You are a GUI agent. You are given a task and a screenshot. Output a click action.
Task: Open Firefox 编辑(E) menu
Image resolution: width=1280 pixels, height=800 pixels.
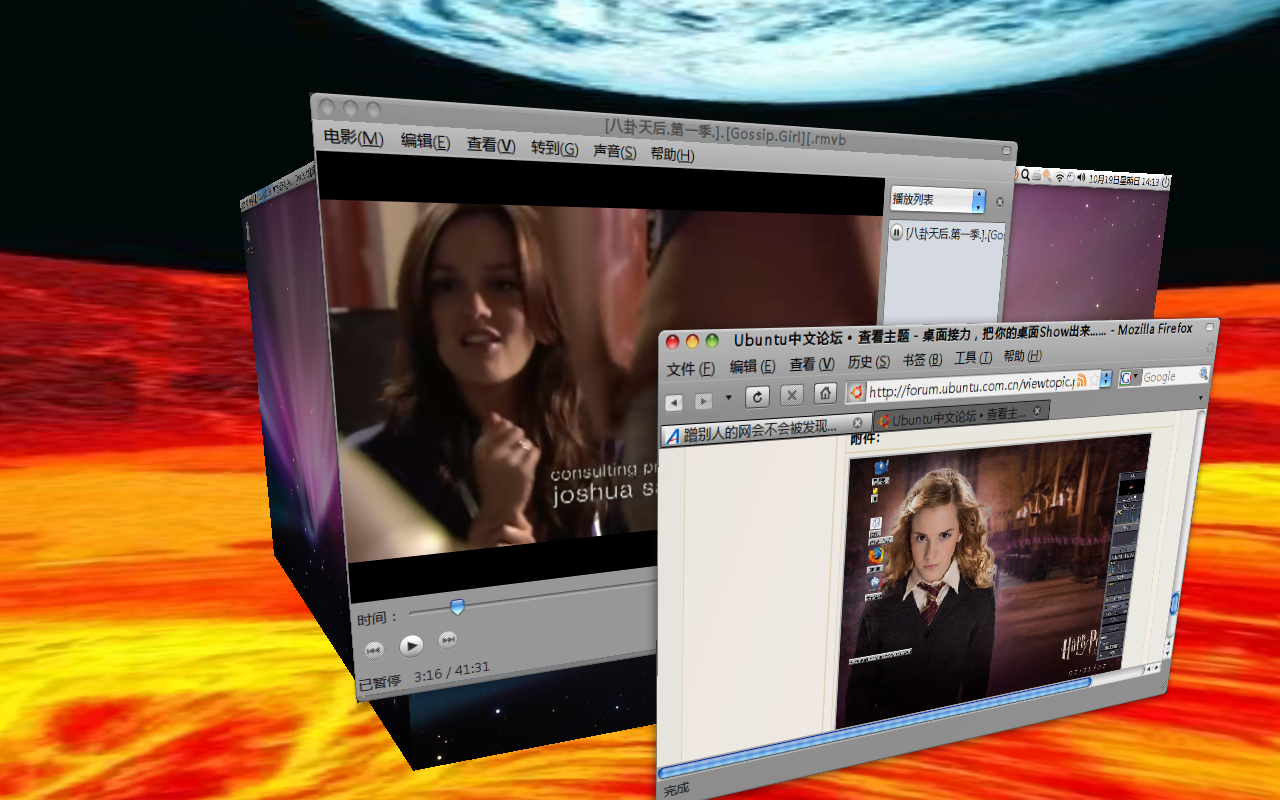pos(752,366)
